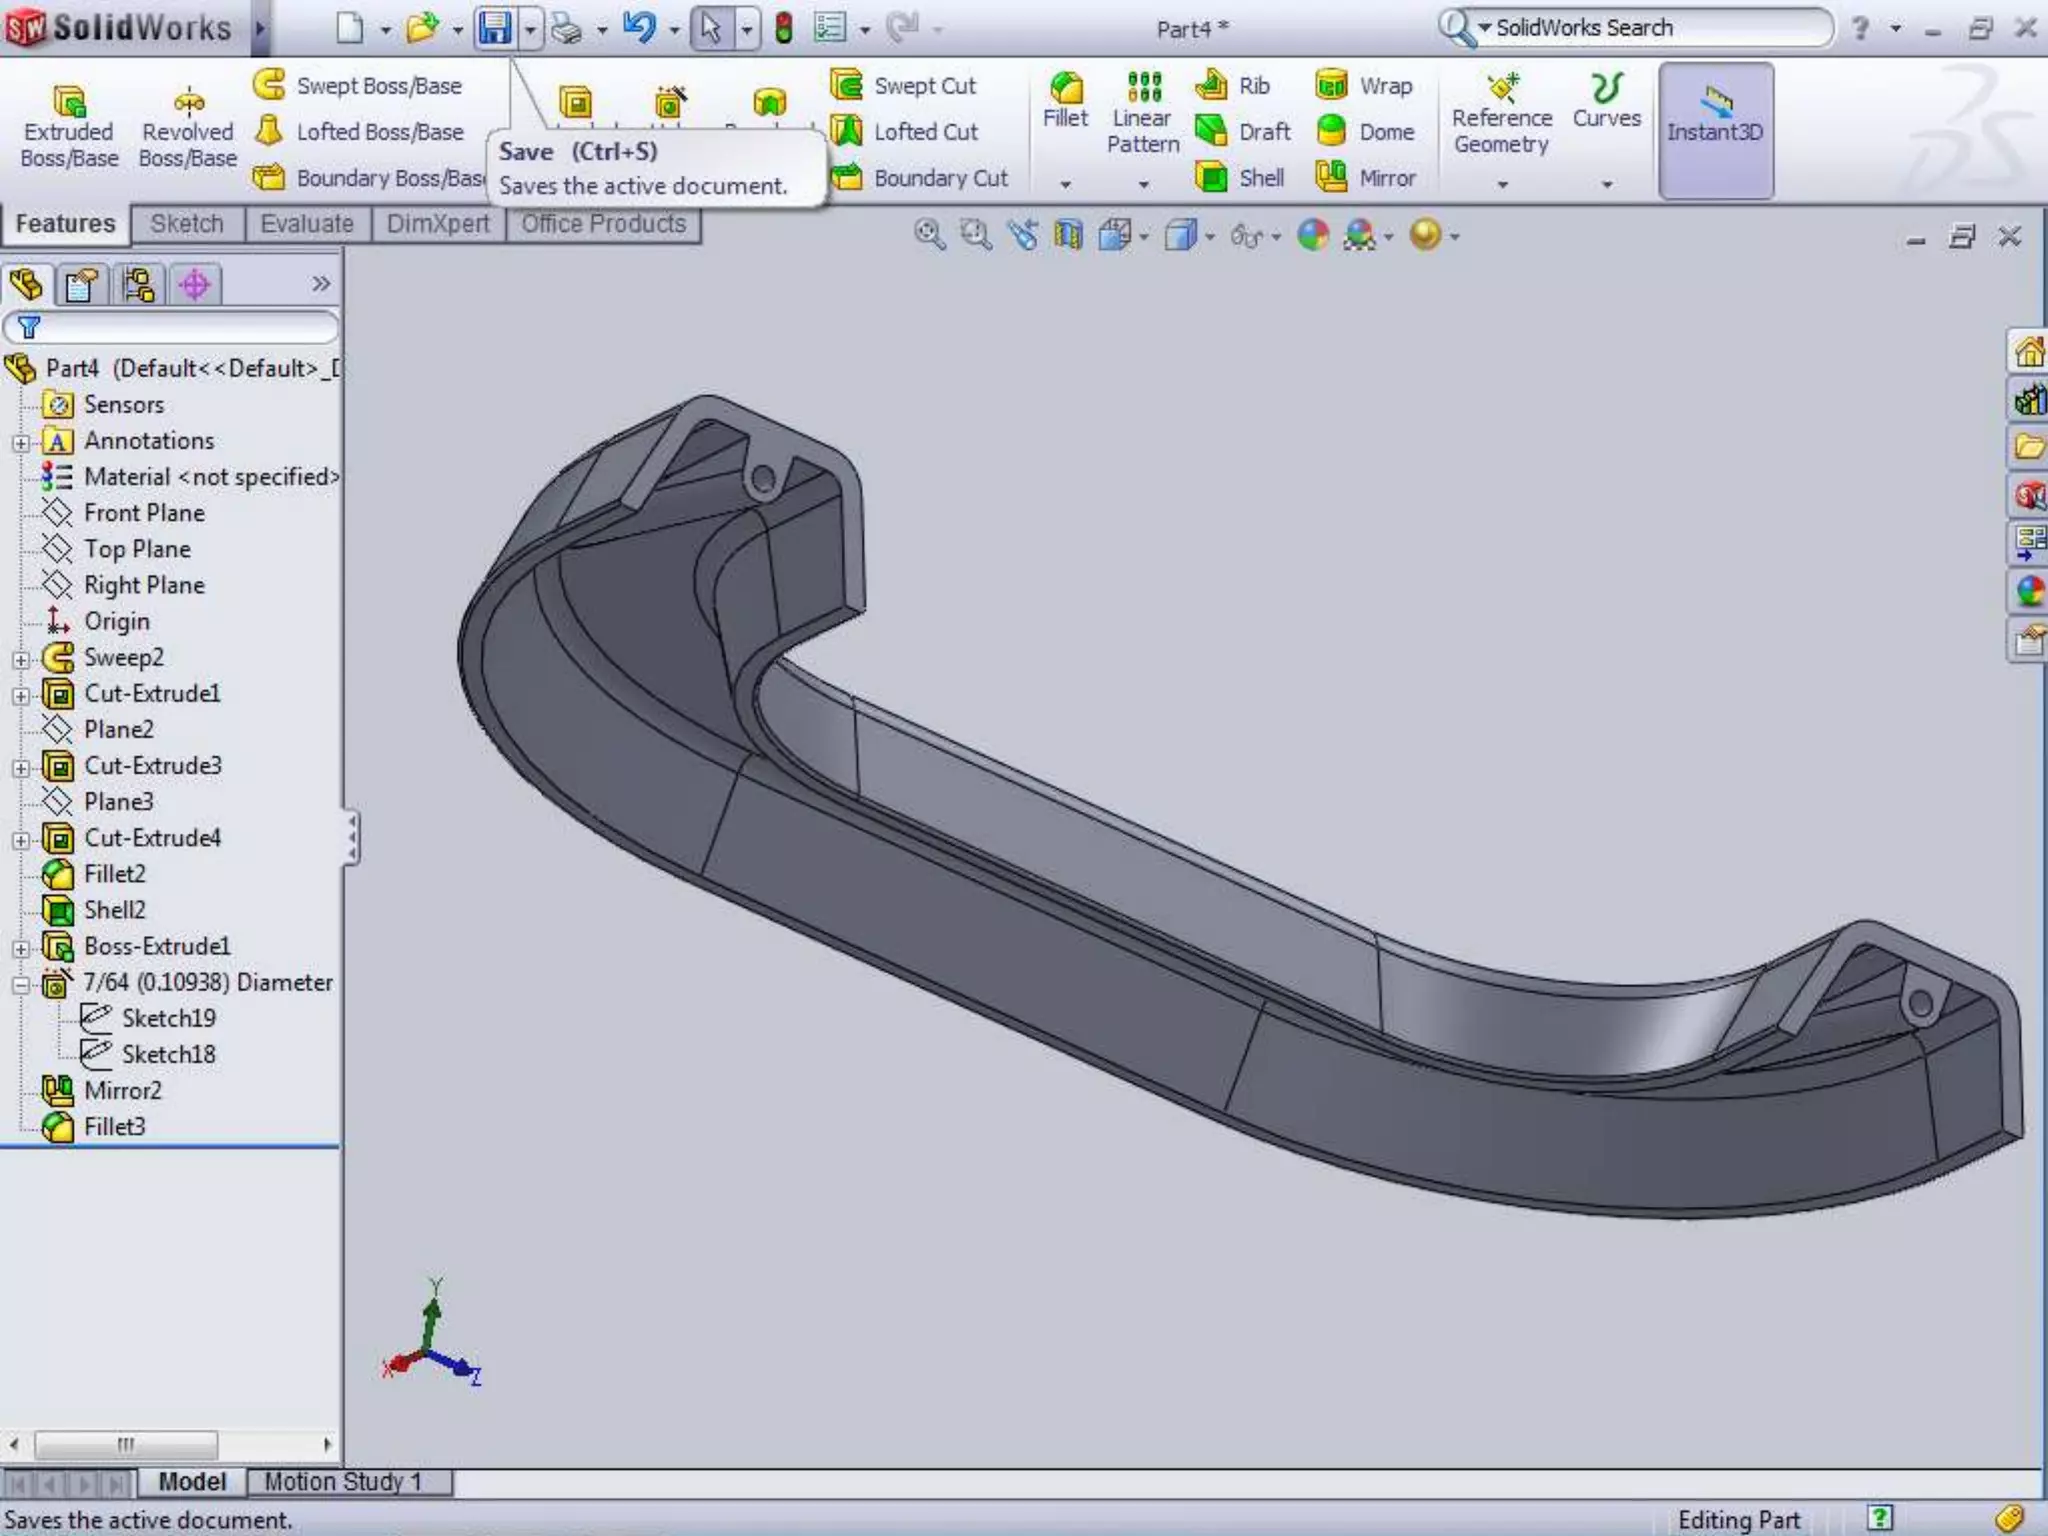Toggle the Instant3D mode button
The image size is (2048, 1536).
coord(1715,130)
